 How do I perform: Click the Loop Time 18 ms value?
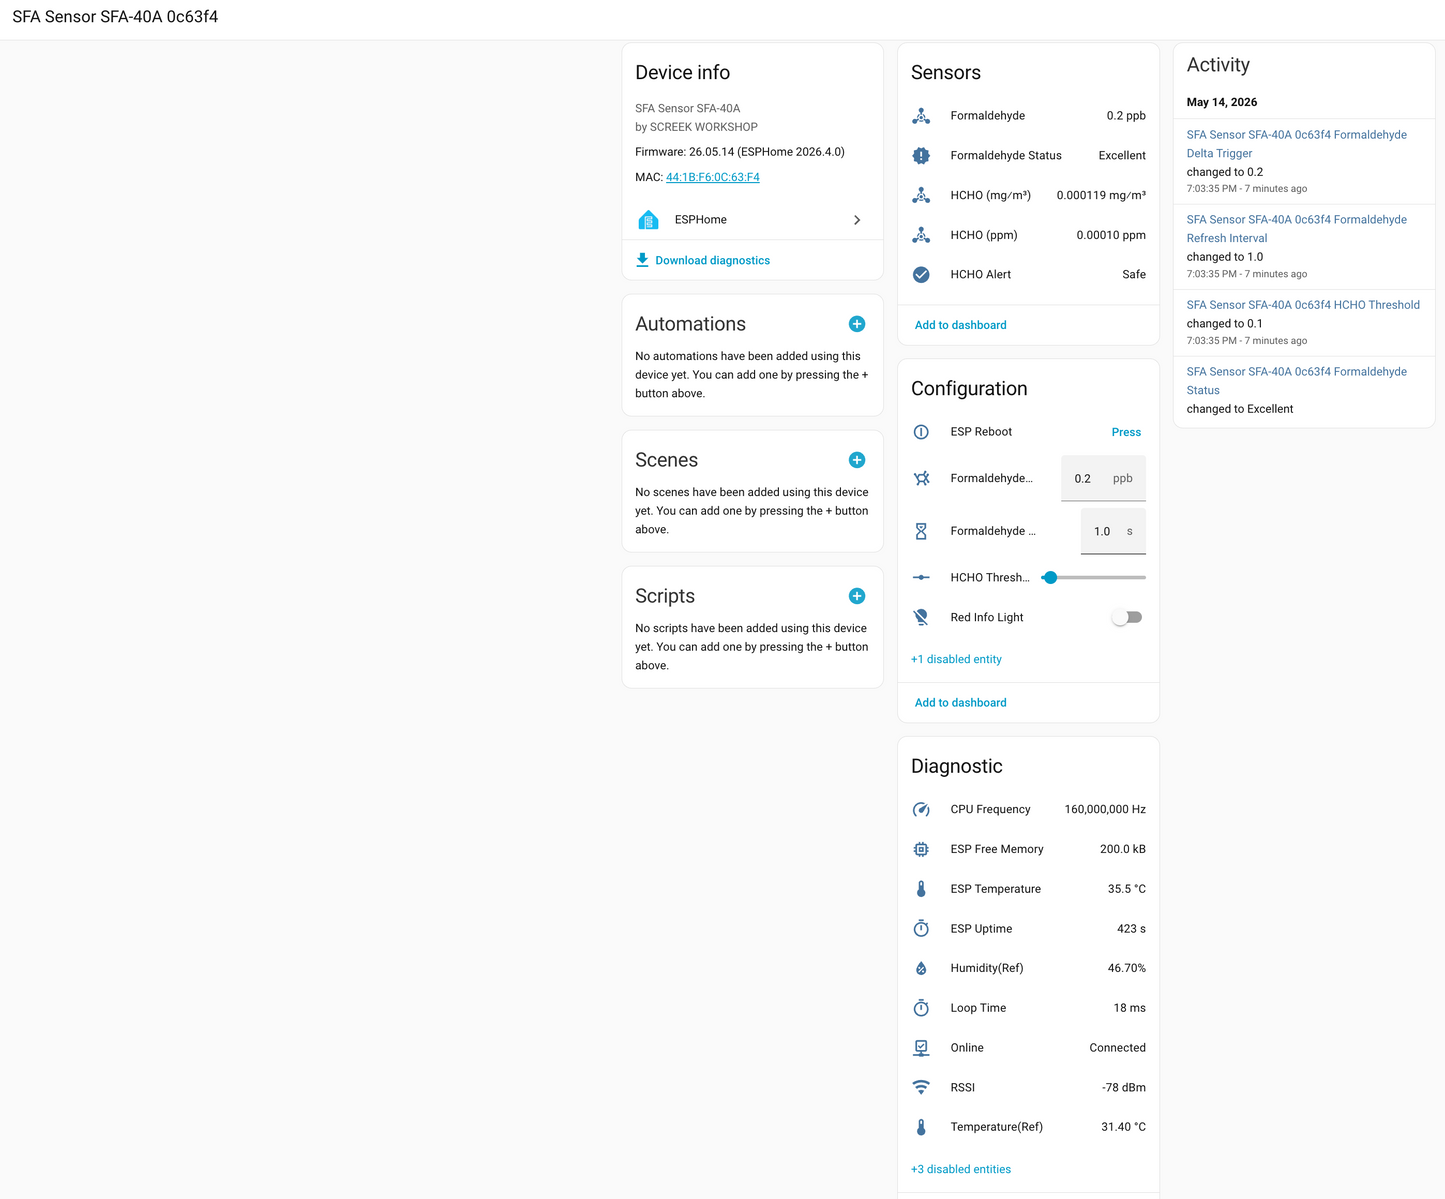(x=1130, y=1008)
